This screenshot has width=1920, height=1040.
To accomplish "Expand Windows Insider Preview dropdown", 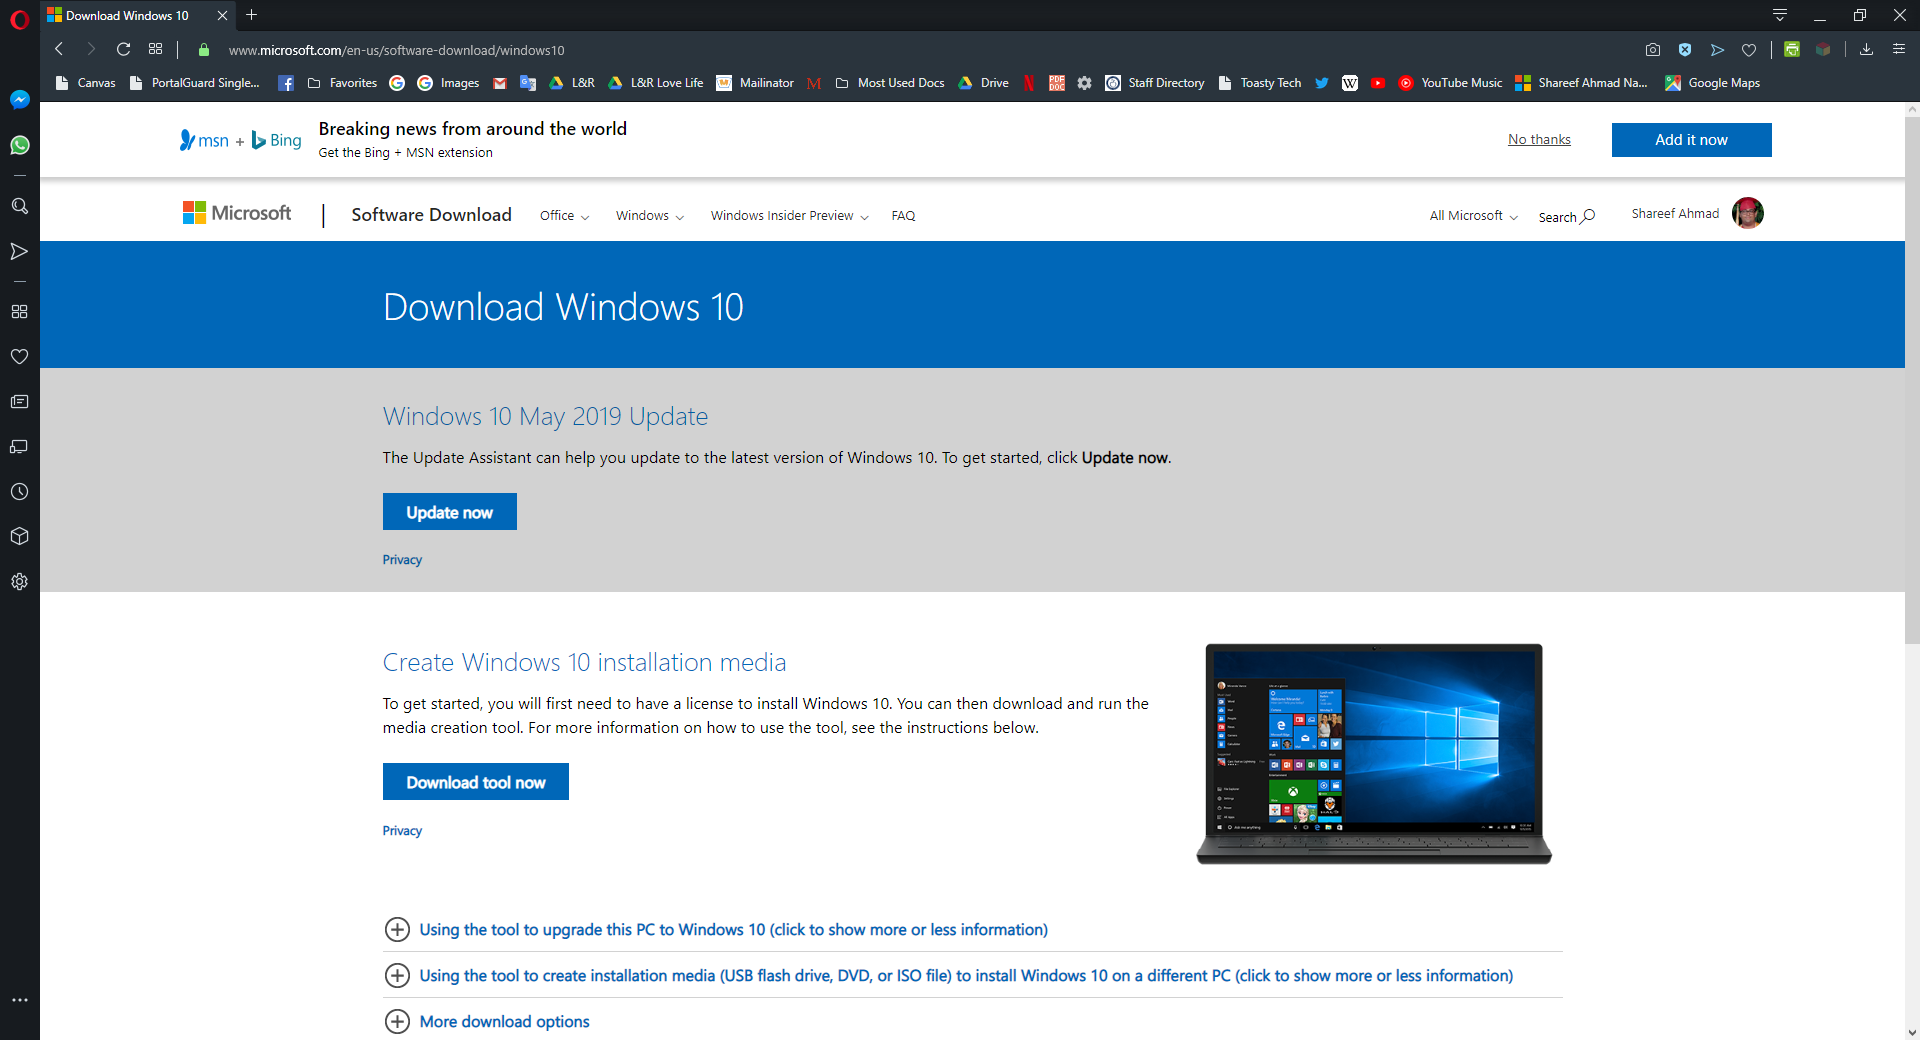I will (x=790, y=216).
